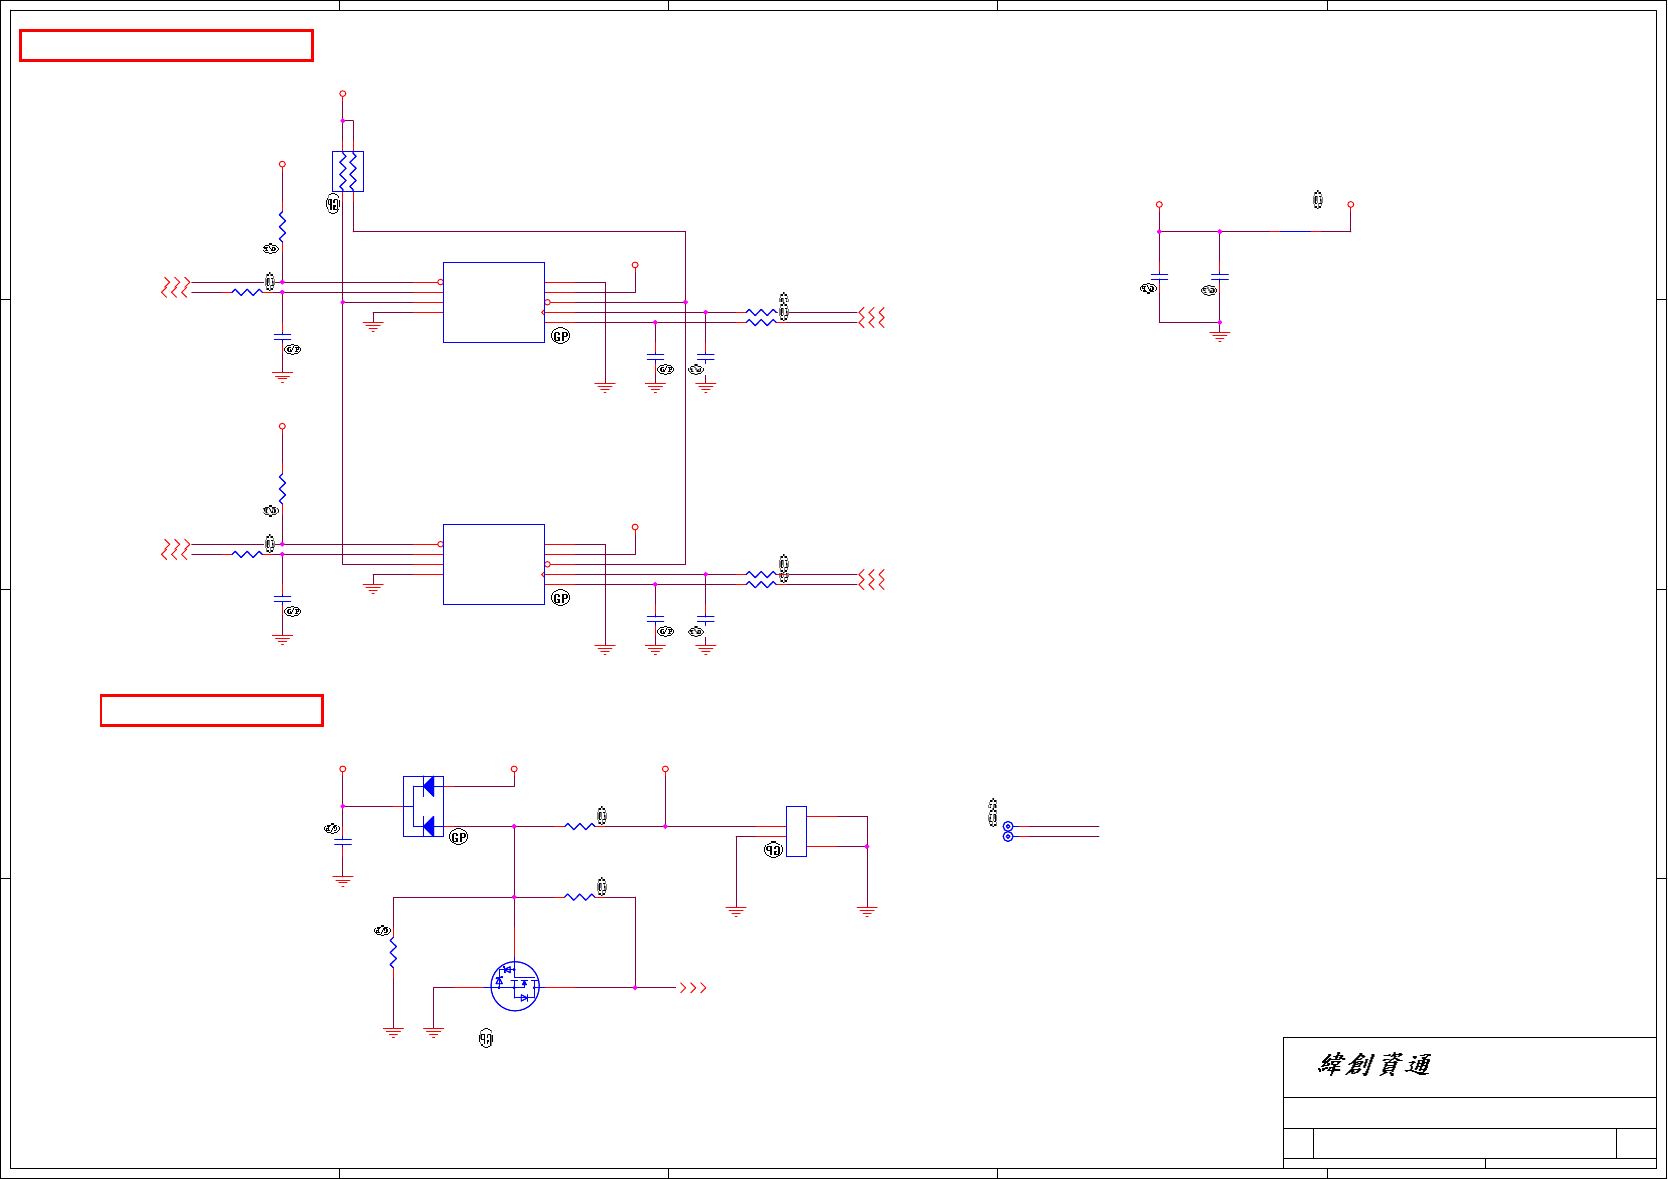1668x1179 pixels.
Task: Select the upper IC rectangle
Action: coord(494,302)
